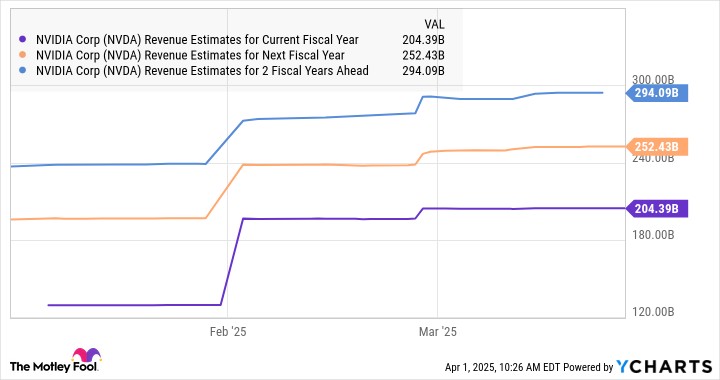
Task: Click the 120.00B y-axis label
Action: click(653, 312)
